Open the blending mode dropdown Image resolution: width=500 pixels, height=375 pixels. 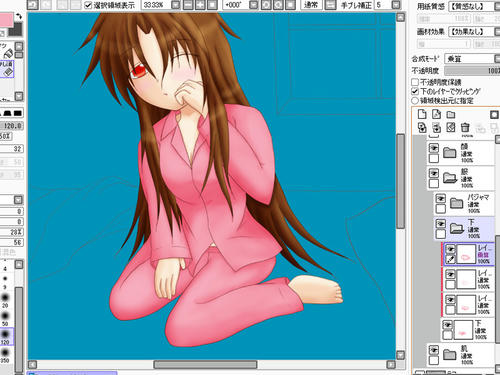(x=472, y=59)
